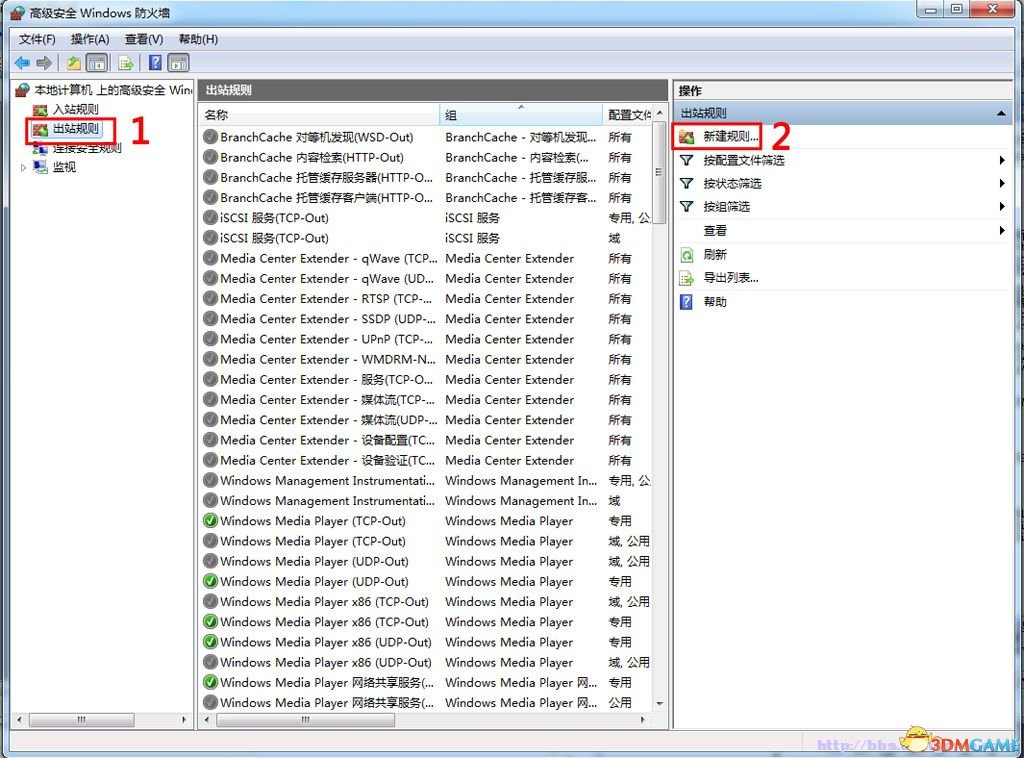Viewport: 1024px width, 758px height.
Task: Toggle the action pane toolbar icon
Action: tap(178, 63)
